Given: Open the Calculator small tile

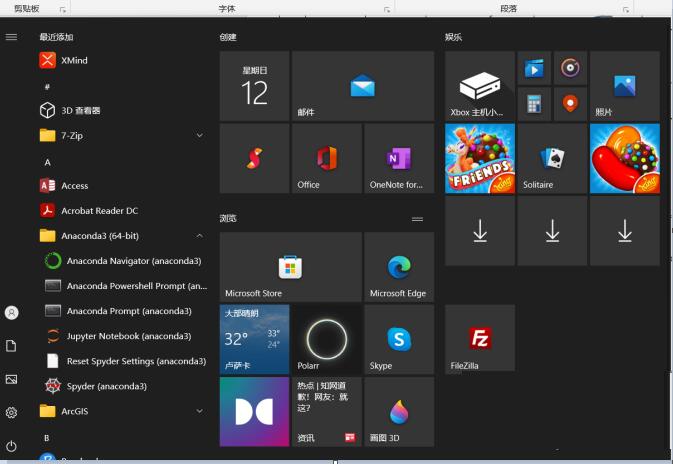Looking at the screenshot, I should 534,102.
